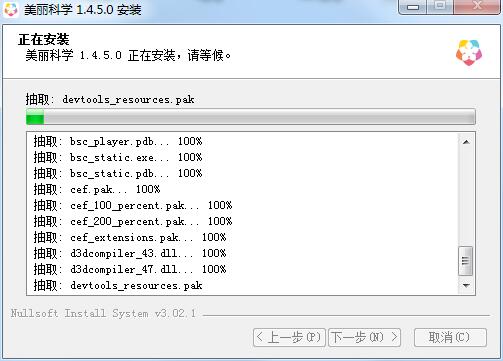Screen dimensions: 503x361
Task: Select the cef_200_percent.pak log row
Action: [242, 221]
